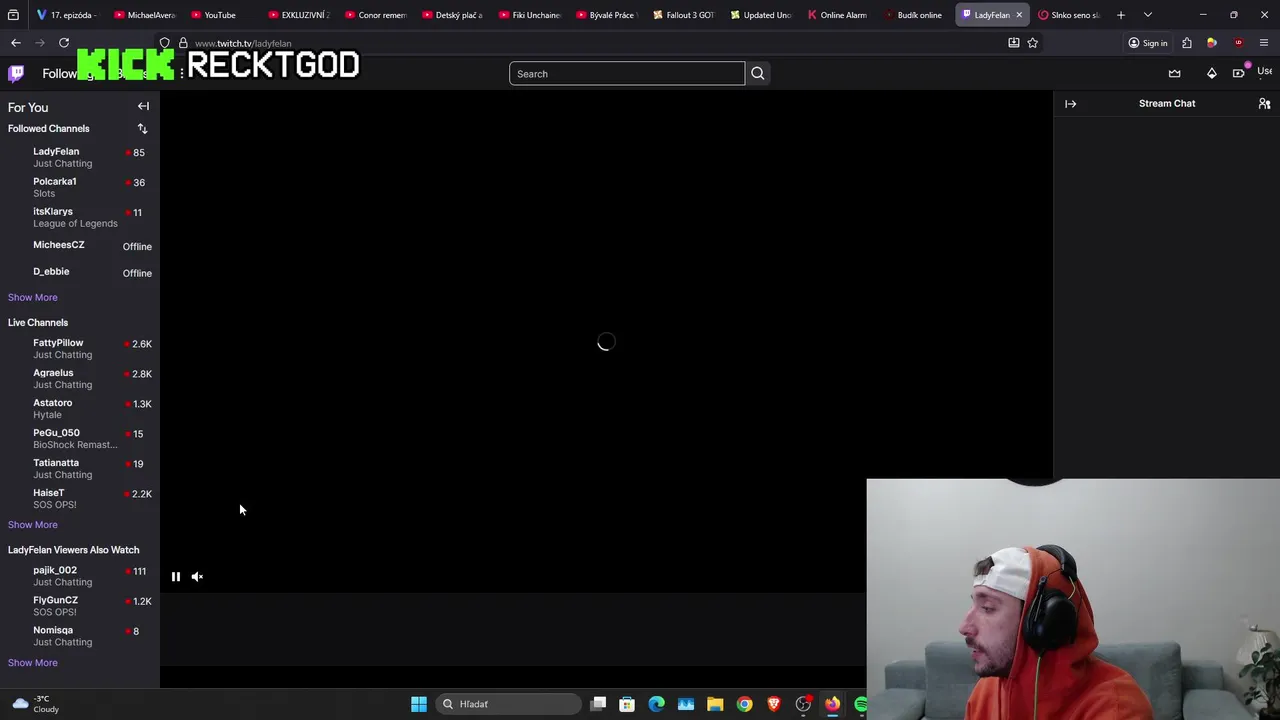The image size is (1280, 720).
Task: Switch to the 17. epizóda tab
Action: [67, 15]
